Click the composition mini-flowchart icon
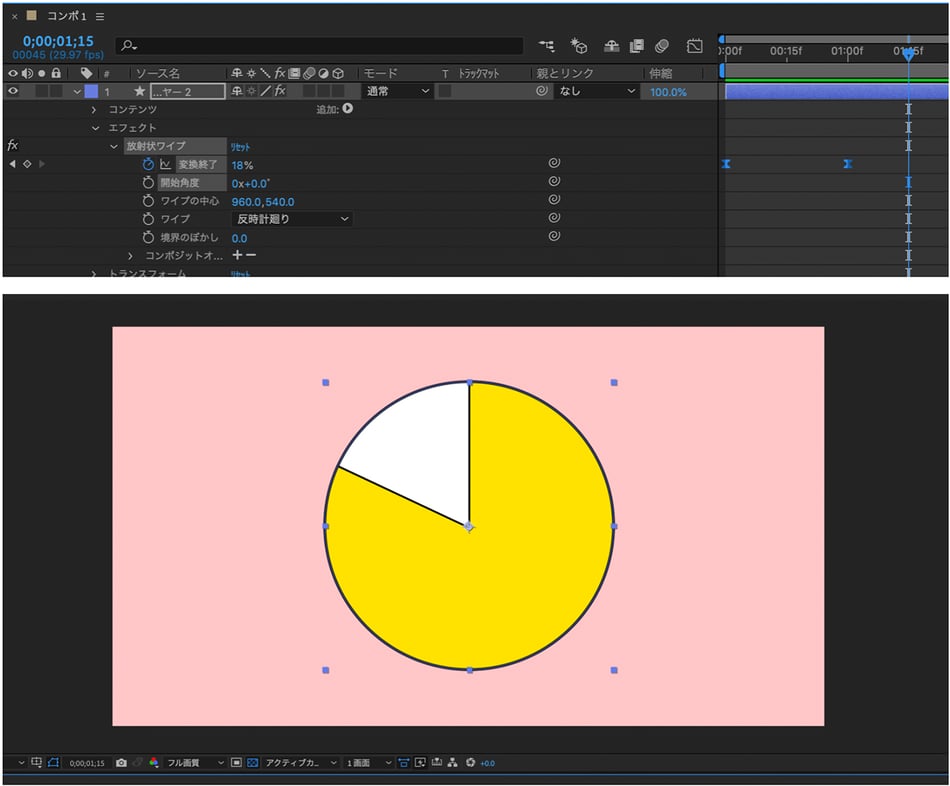Screen dimensions: 950x786 547,46
